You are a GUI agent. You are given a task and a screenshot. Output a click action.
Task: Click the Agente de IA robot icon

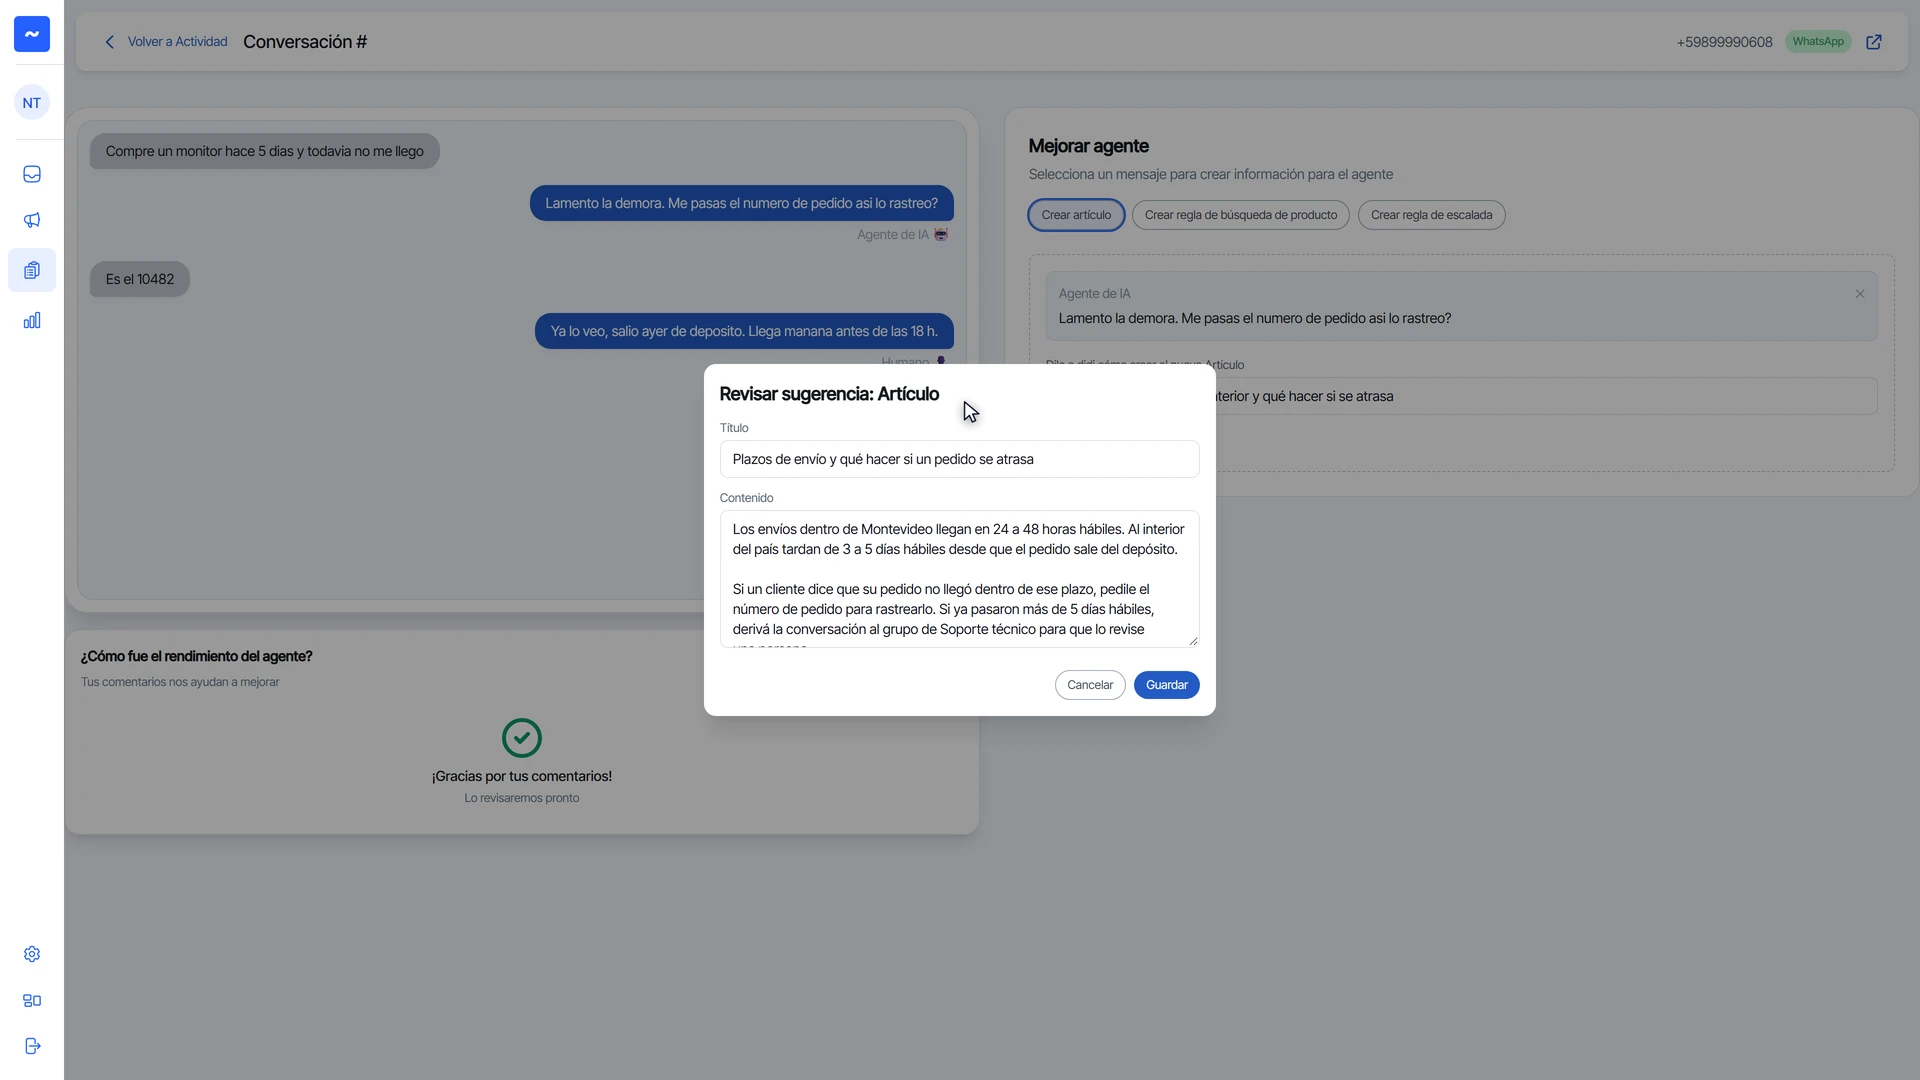(x=941, y=235)
